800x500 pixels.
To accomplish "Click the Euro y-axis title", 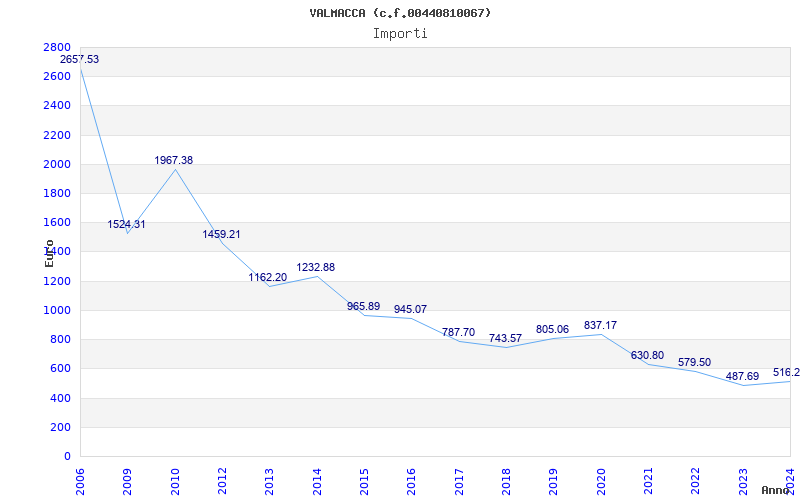I will point(49,254).
